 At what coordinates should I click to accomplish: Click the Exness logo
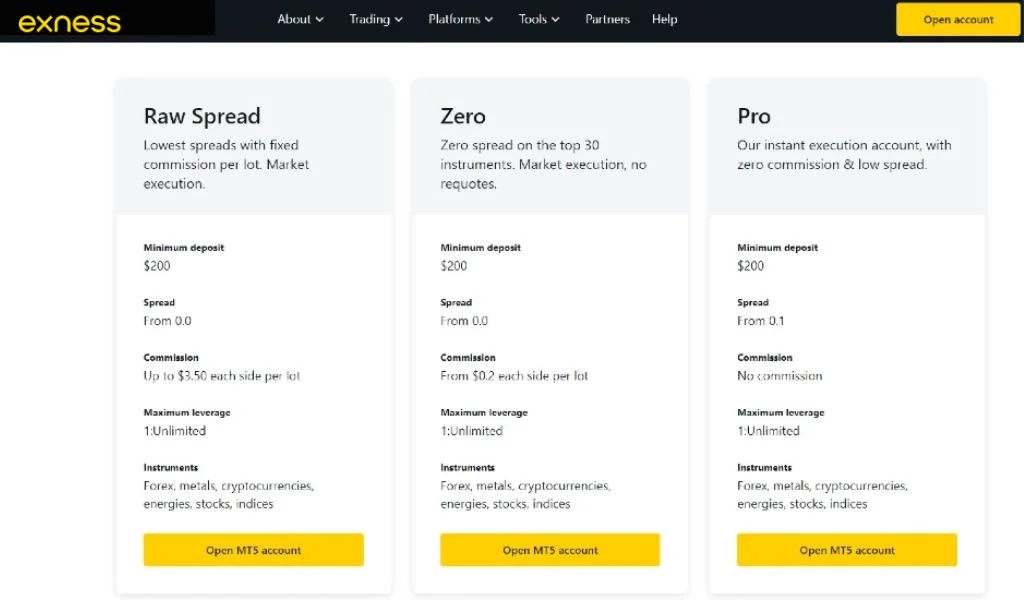[x=69, y=21]
